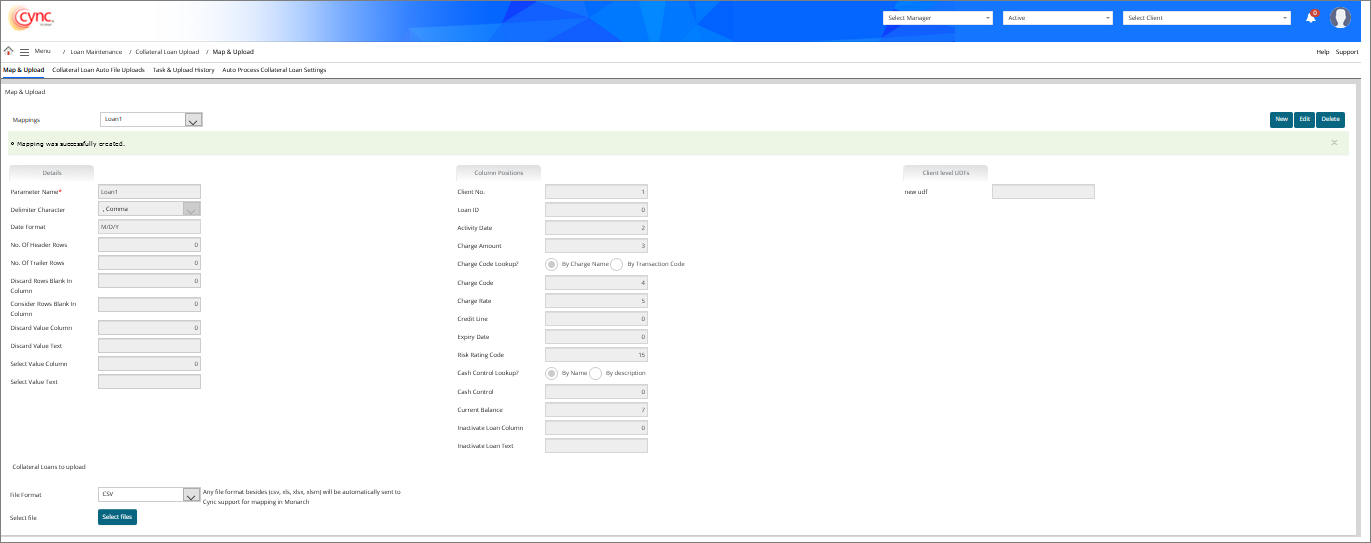Click the Select files button
This screenshot has height=543, width=1371.
click(117, 517)
